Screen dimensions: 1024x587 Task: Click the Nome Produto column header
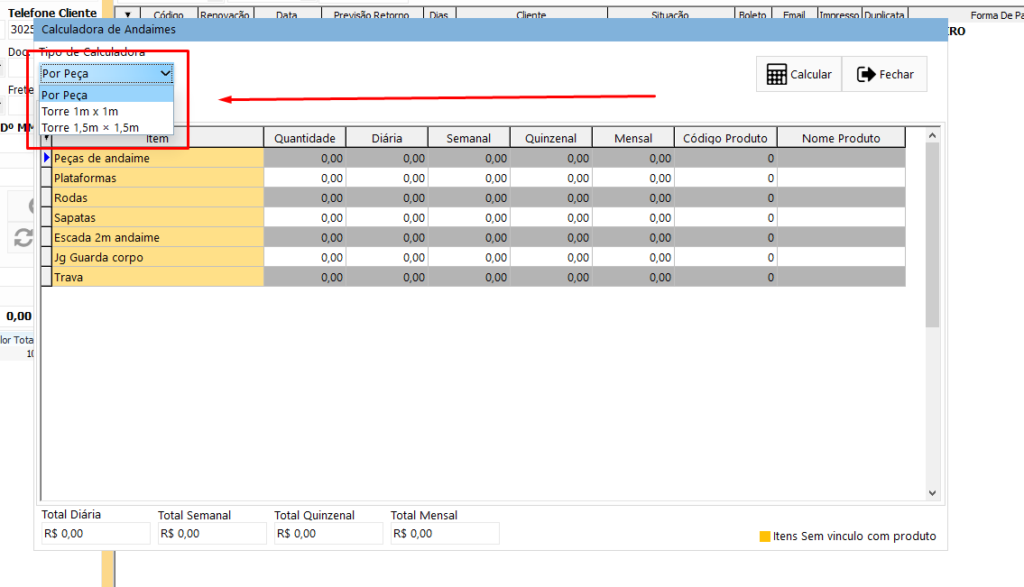coord(841,138)
